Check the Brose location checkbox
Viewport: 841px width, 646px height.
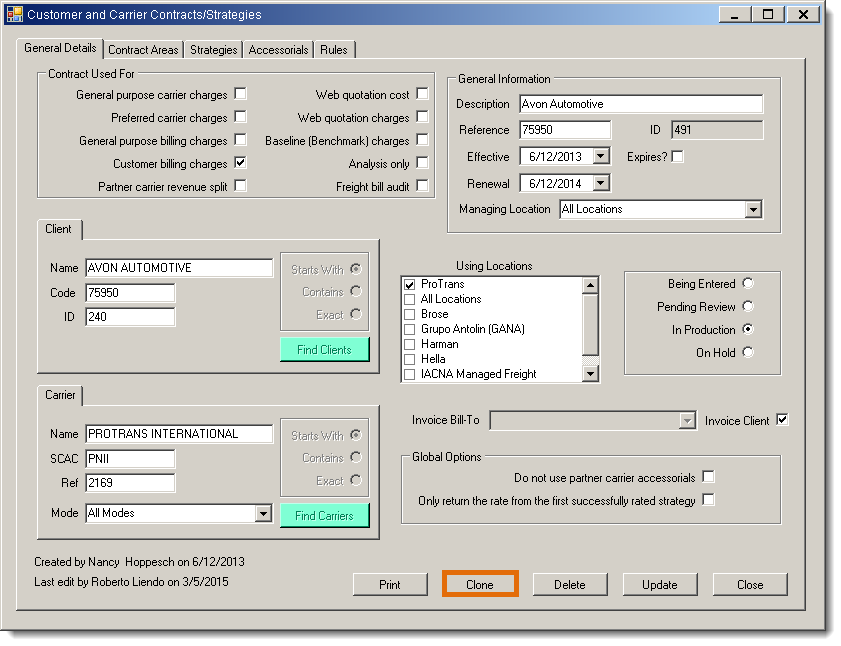(x=409, y=314)
